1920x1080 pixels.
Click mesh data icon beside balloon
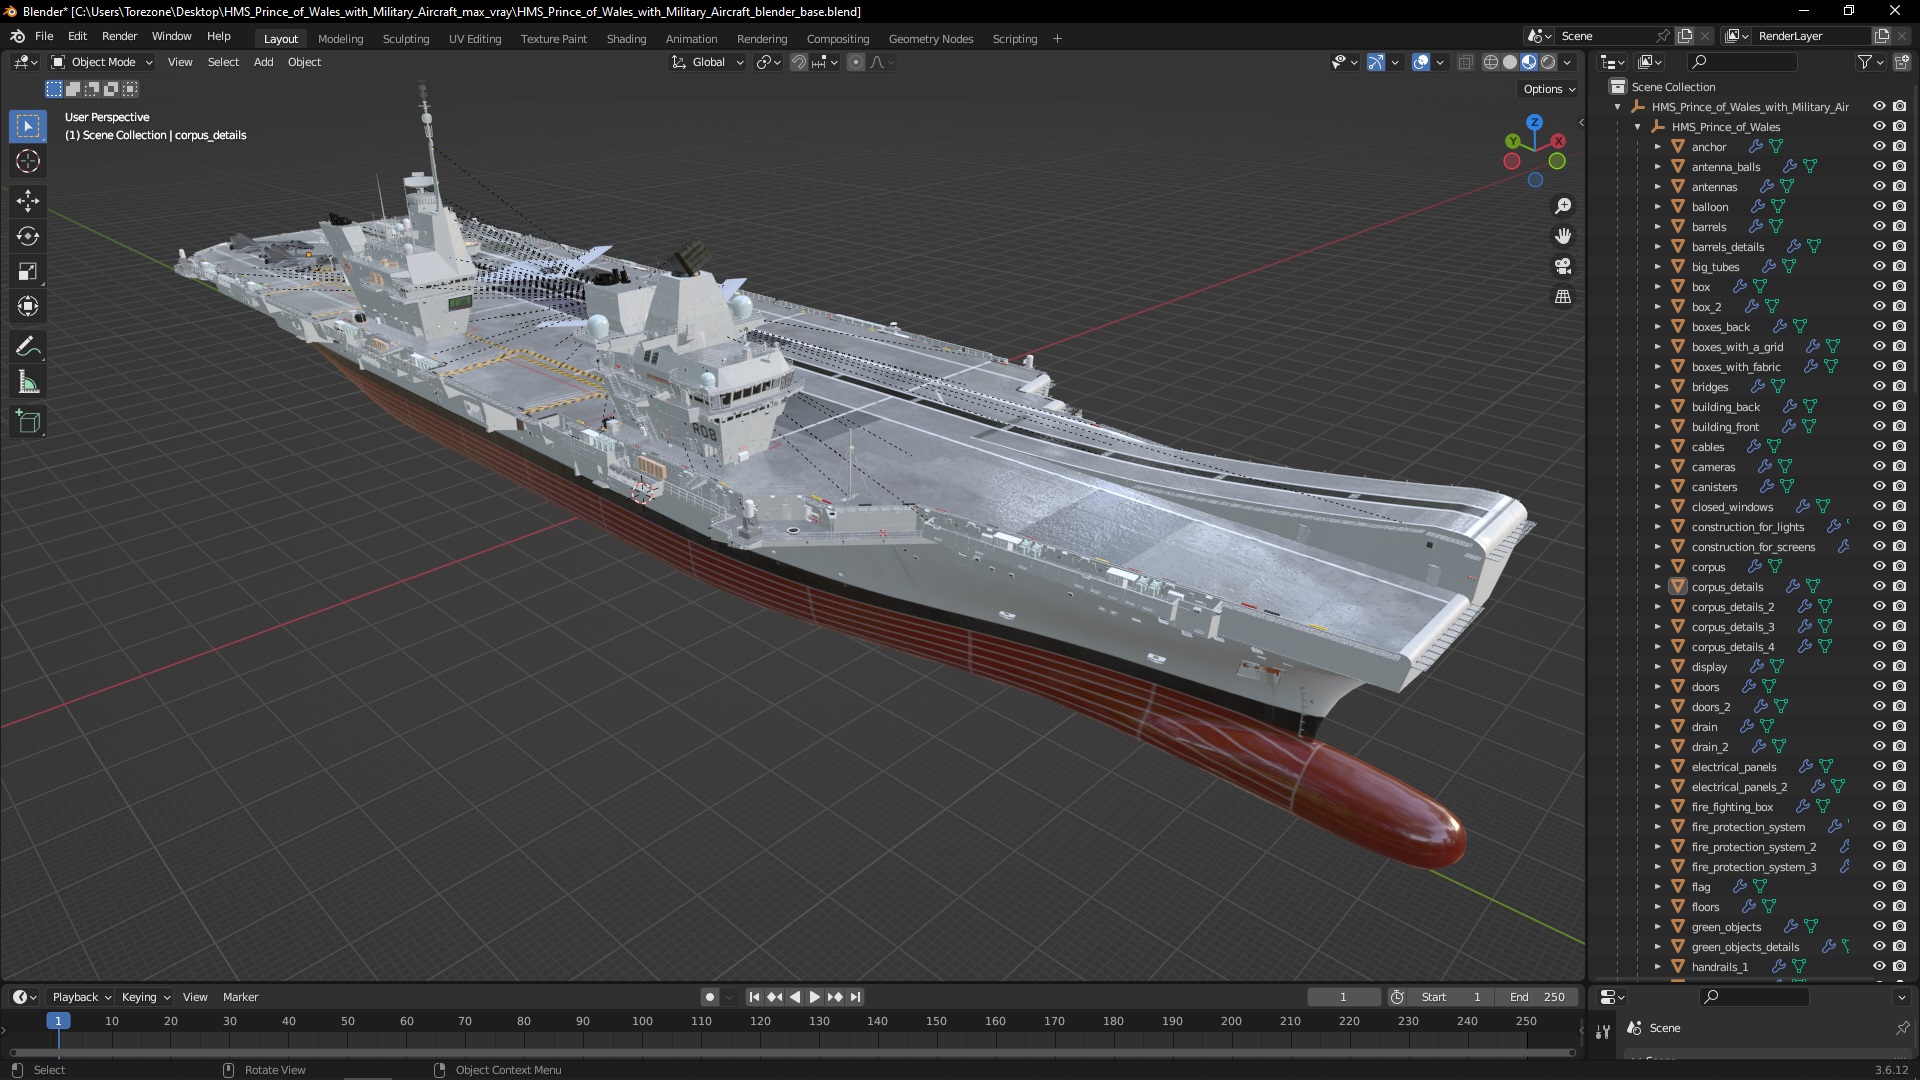pyautogui.click(x=1778, y=207)
